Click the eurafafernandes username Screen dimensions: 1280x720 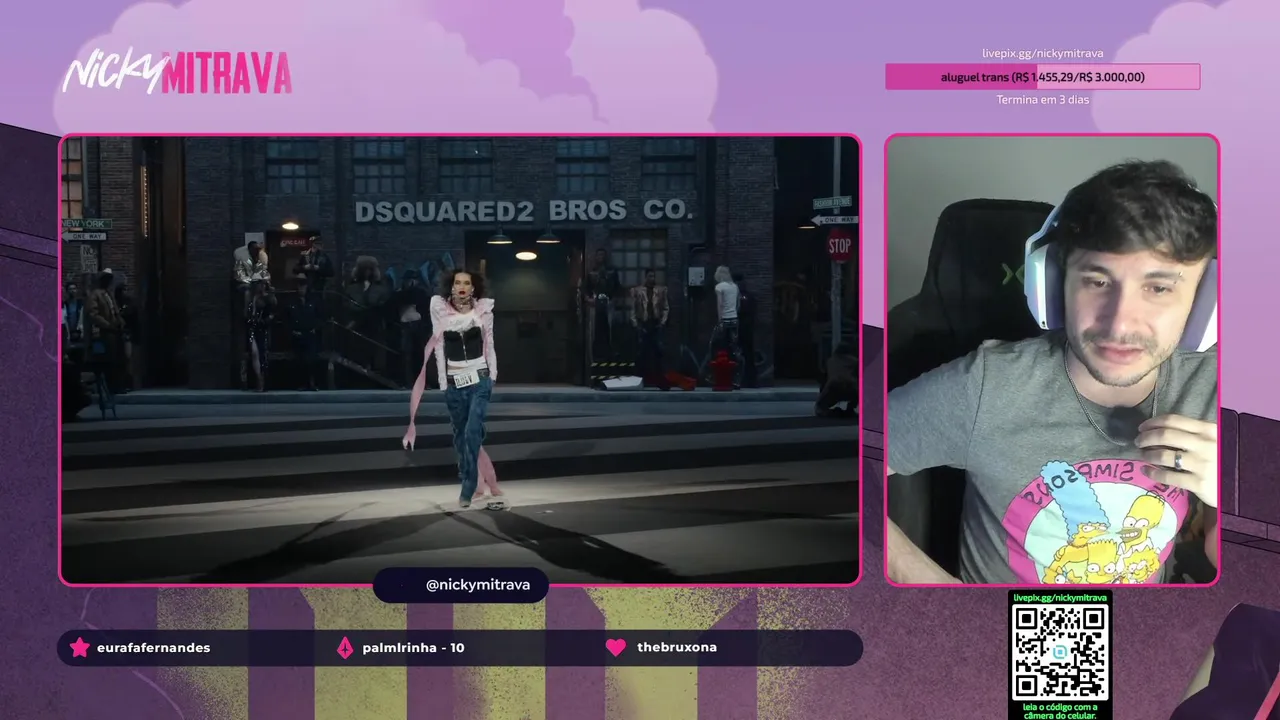153,648
